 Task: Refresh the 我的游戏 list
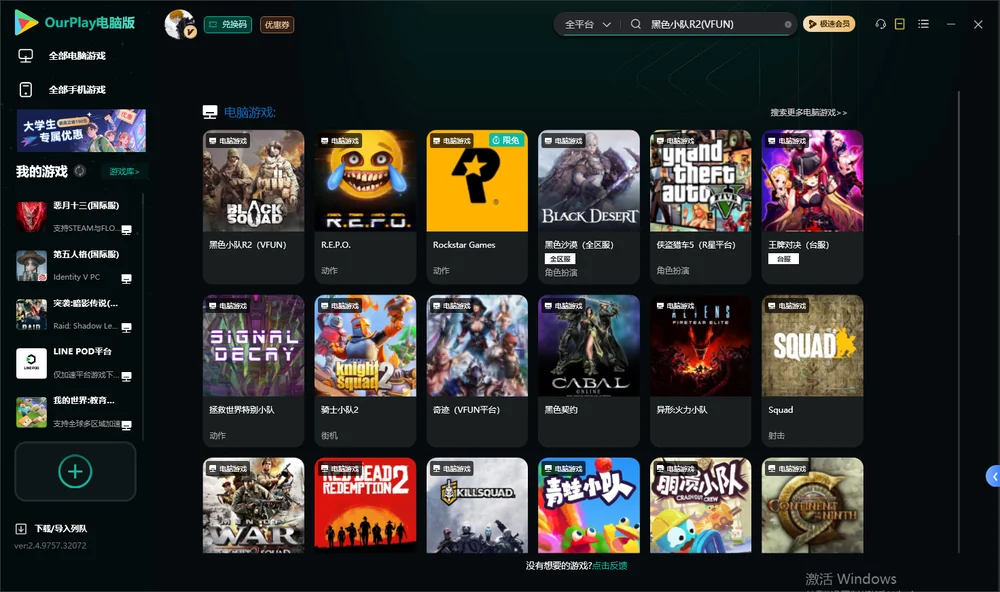coord(80,171)
